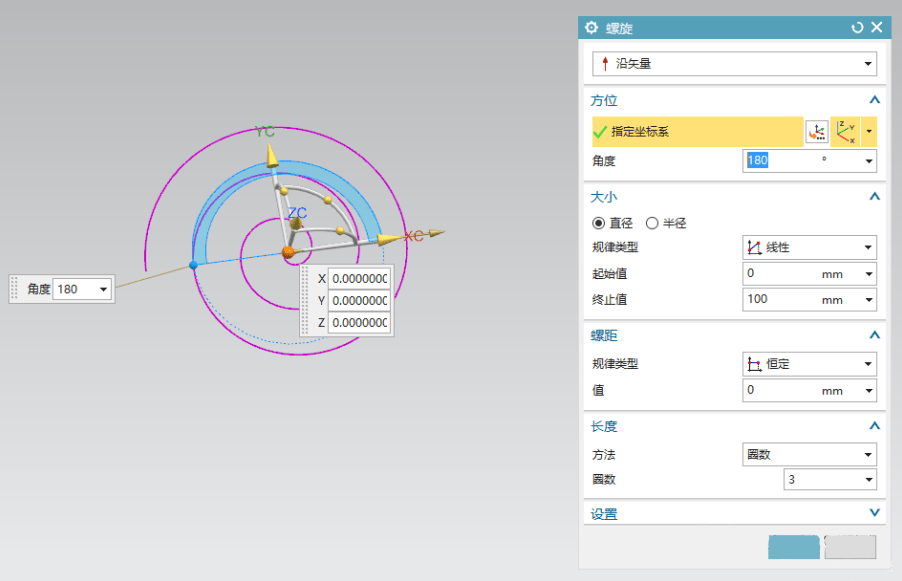Collapse the 大小 section
The width and height of the screenshot is (902, 581).
pos(874,197)
